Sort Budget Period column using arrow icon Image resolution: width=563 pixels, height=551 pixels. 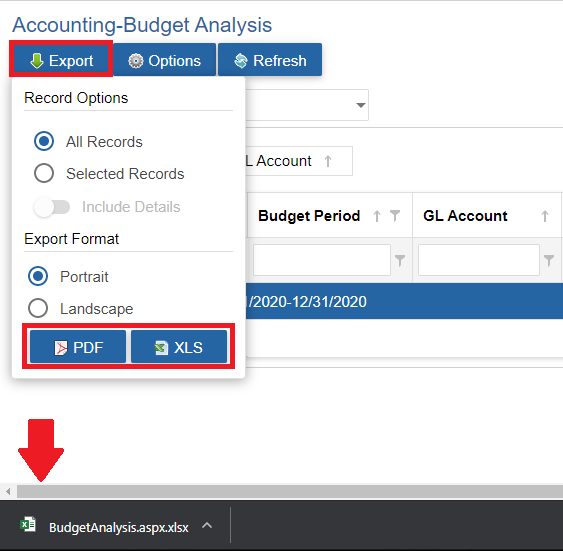tap(377, 216)
